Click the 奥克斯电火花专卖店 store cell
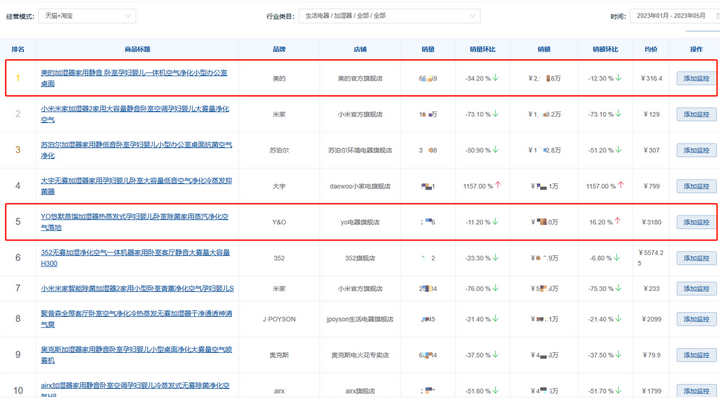 (x=360, y=355)
